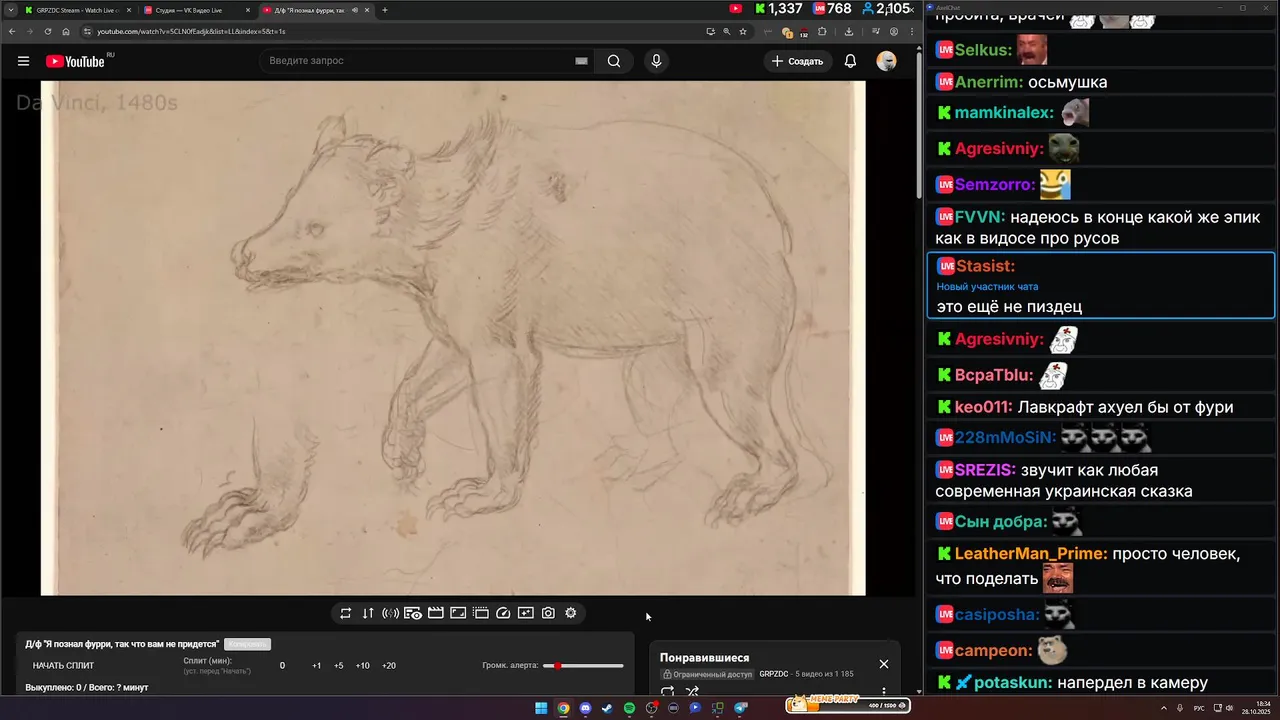Click the clapperboard icon in player toolbar
This screenshot has height=720, width=1280.
pyautogui.click(x=436, y=613)
